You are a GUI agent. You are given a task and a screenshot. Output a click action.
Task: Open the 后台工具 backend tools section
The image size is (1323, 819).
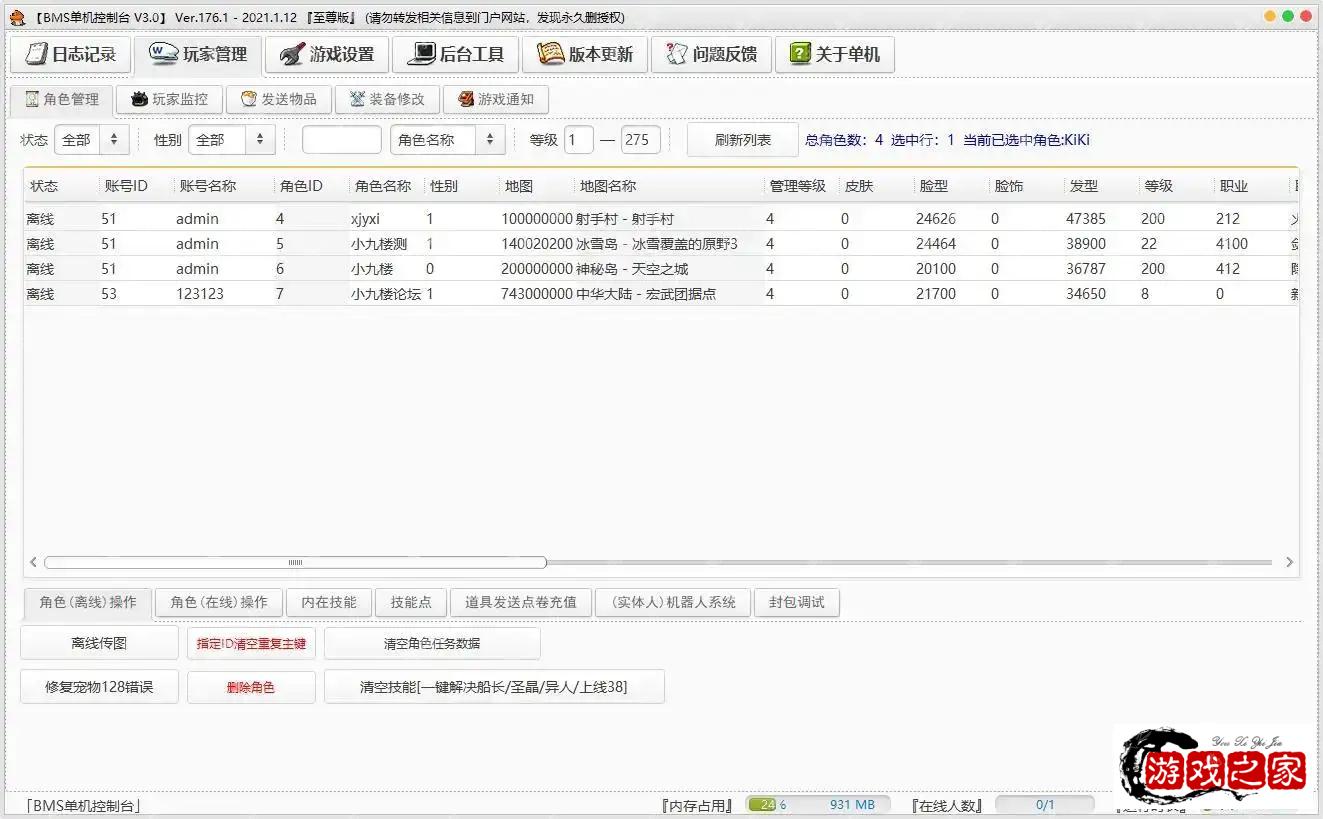click(x=456, y=55)
